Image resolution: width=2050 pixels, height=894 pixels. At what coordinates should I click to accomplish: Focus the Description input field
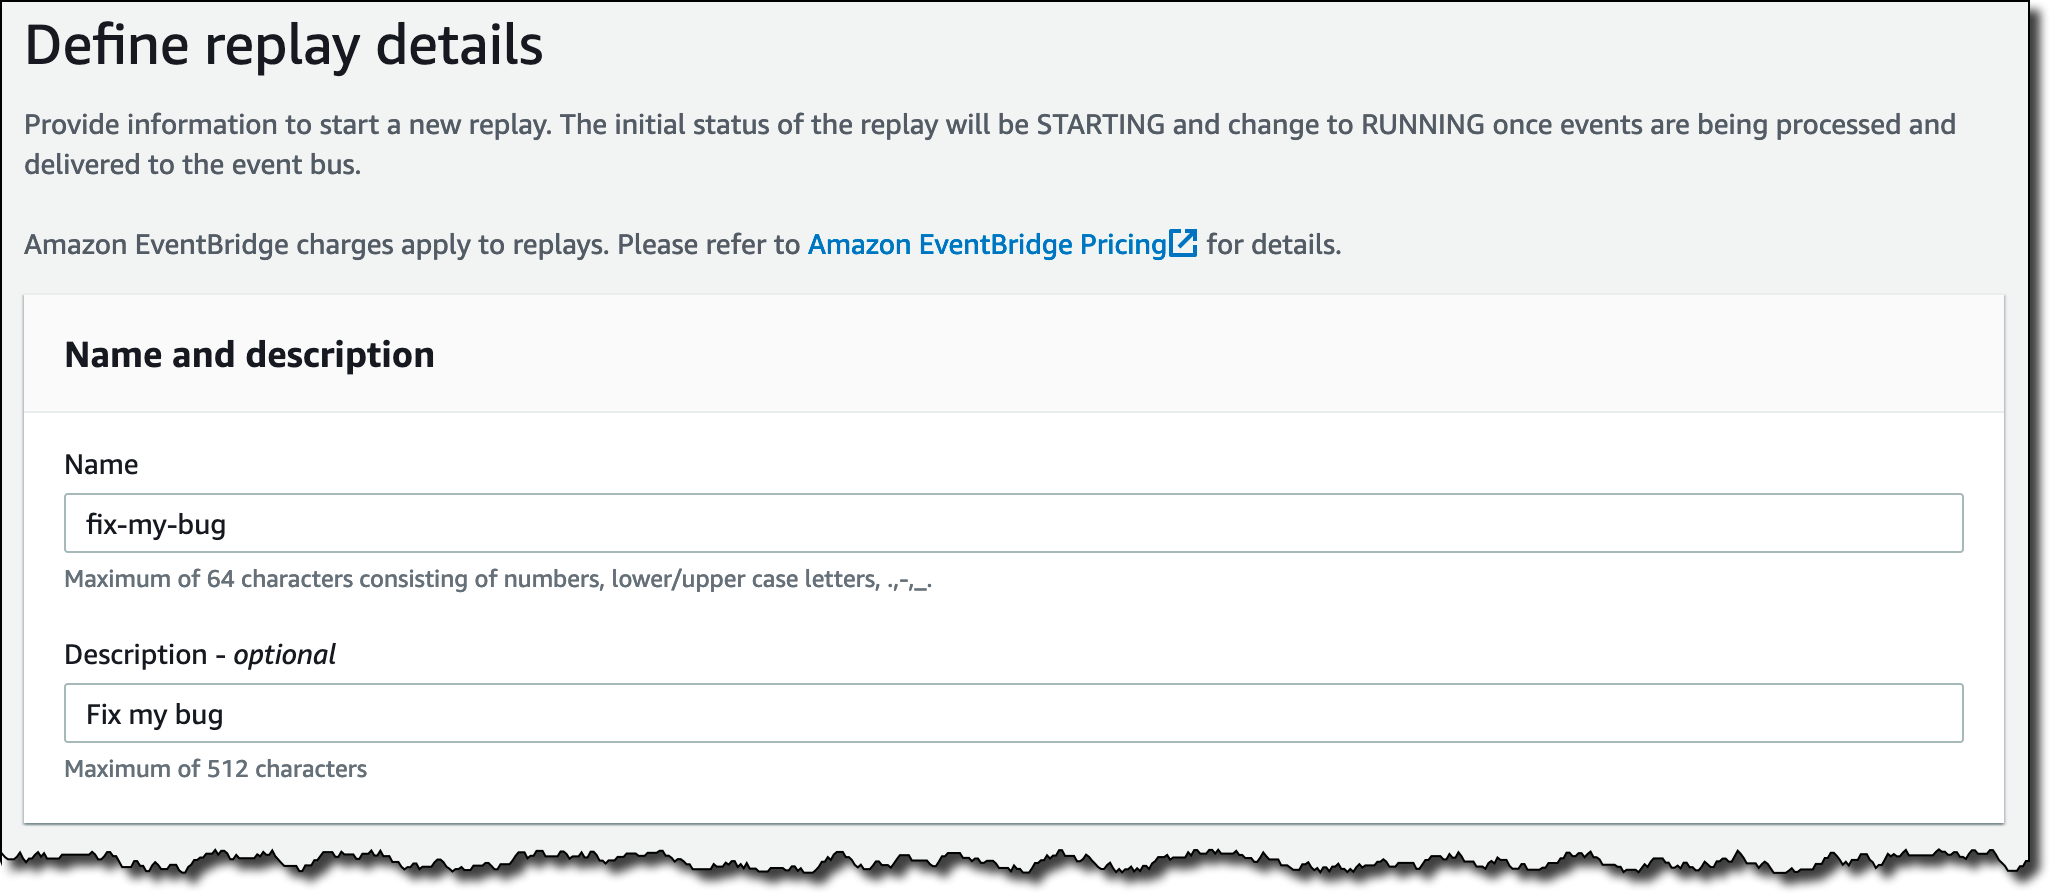[1012, 713]
